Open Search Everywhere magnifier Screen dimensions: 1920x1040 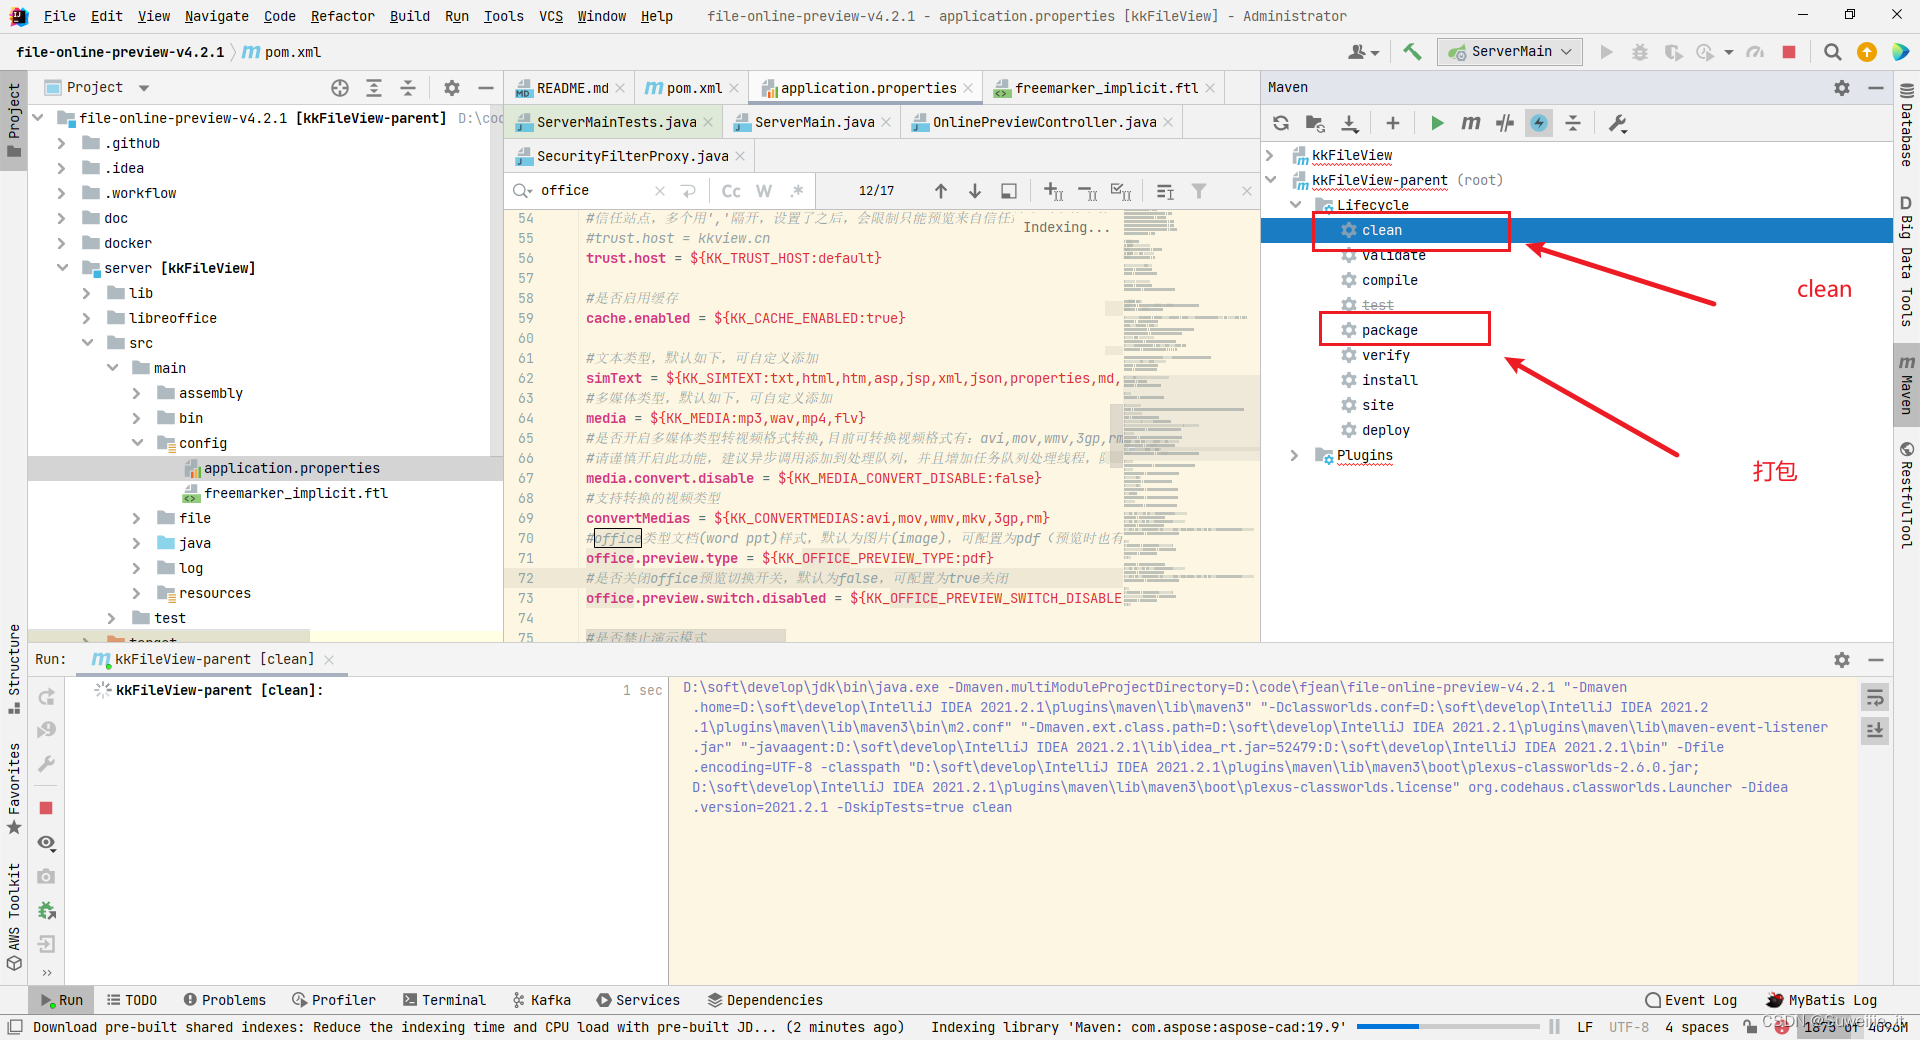pyautogui.click(x=1832, y=52)
